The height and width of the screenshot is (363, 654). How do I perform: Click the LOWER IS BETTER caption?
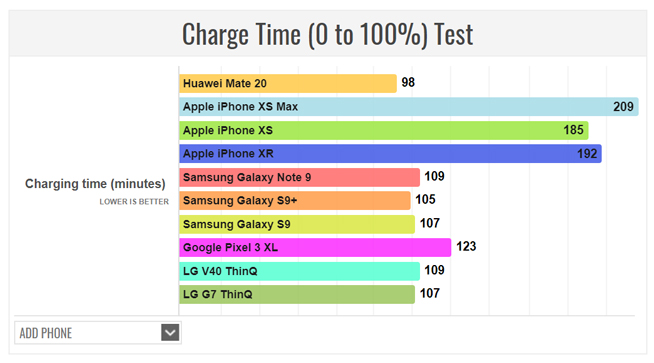[134, 202]
